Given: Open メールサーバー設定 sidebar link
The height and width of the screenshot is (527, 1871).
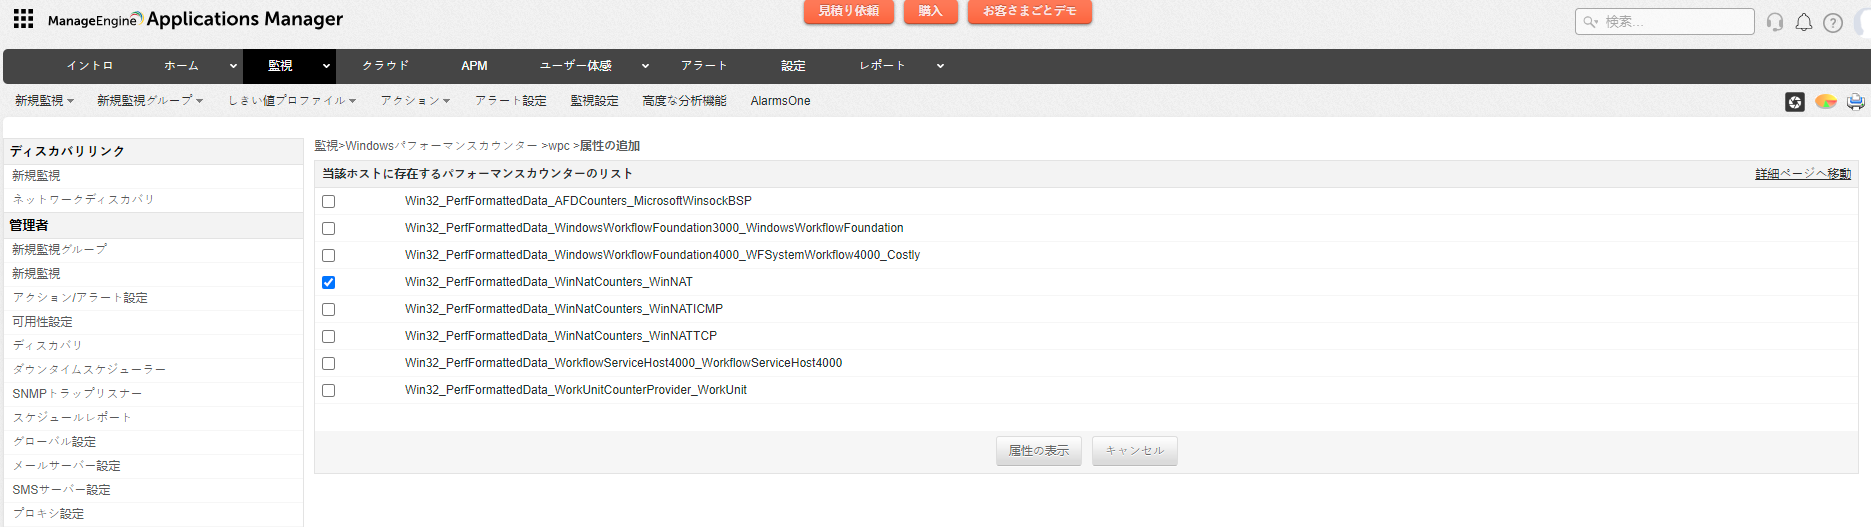Looking at the screenshot, I should click(66, 466).
